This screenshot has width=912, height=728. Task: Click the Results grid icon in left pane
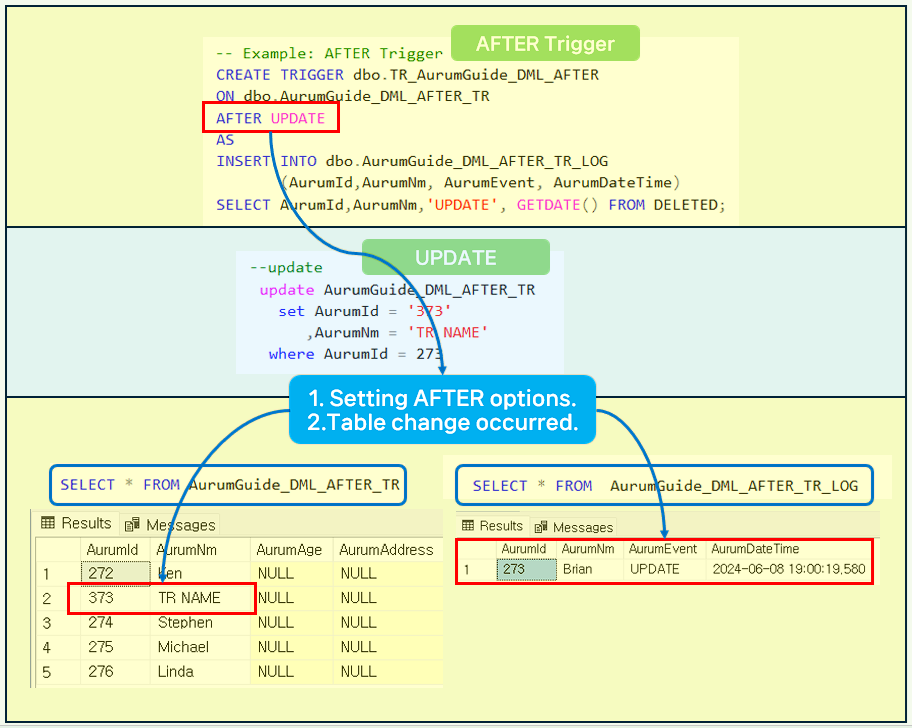point(48,523)
